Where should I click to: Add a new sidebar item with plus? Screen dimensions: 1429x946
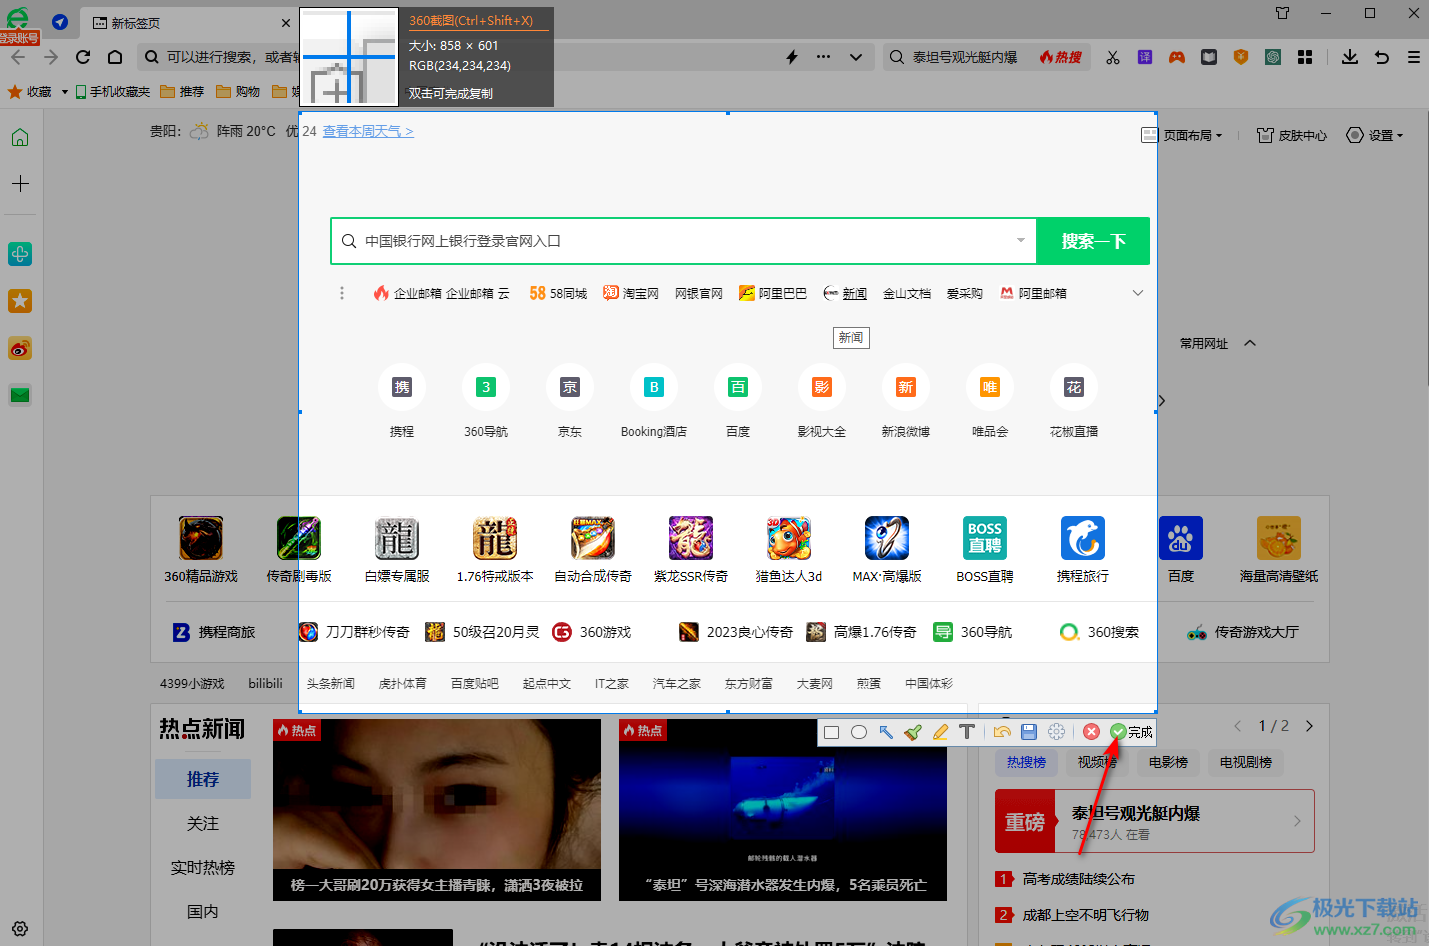(x=20, y=183)
